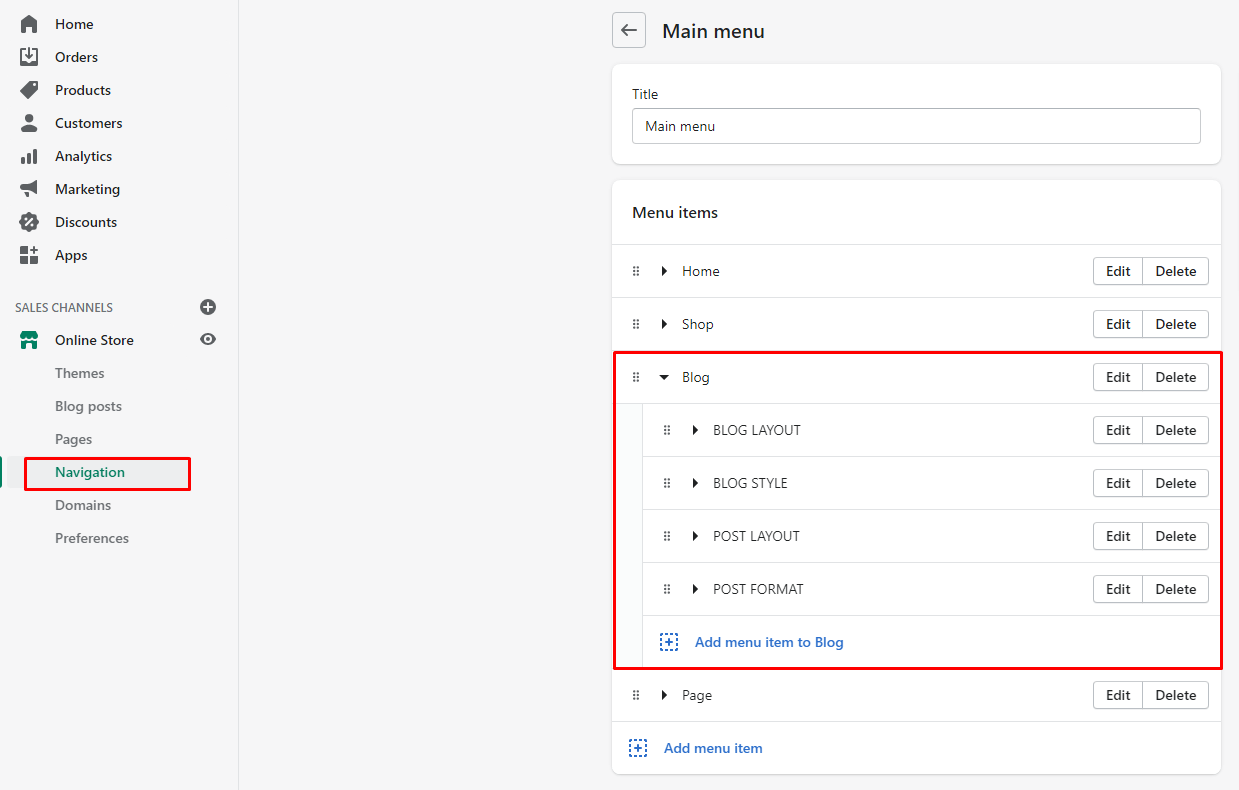Expand the BLOG LAYOUT submenu
The width and height of the screenshot is (1239, 790).
click(695, 430)
